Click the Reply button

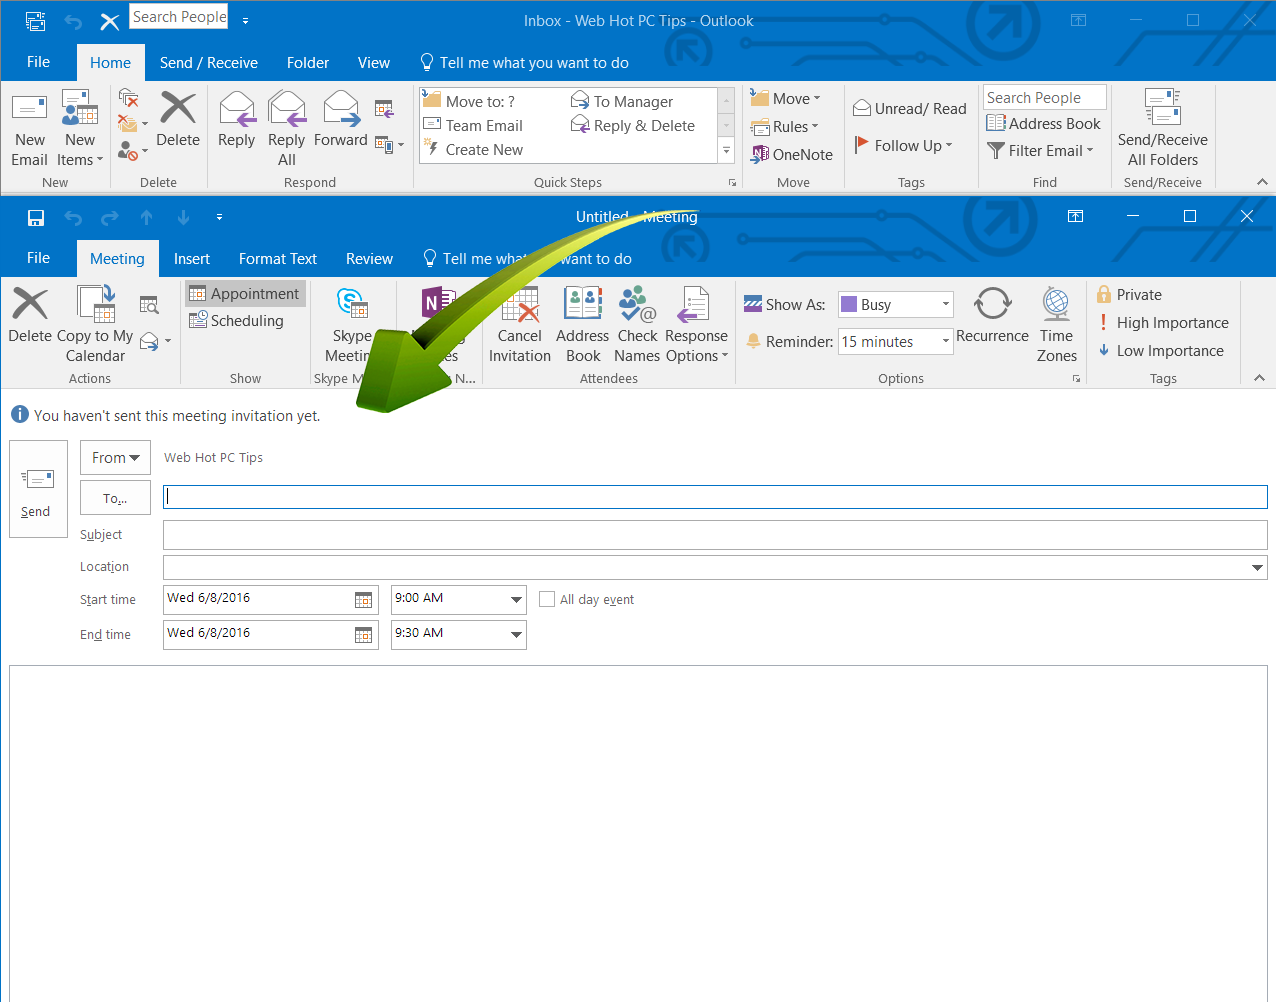[x=237, y=120]
